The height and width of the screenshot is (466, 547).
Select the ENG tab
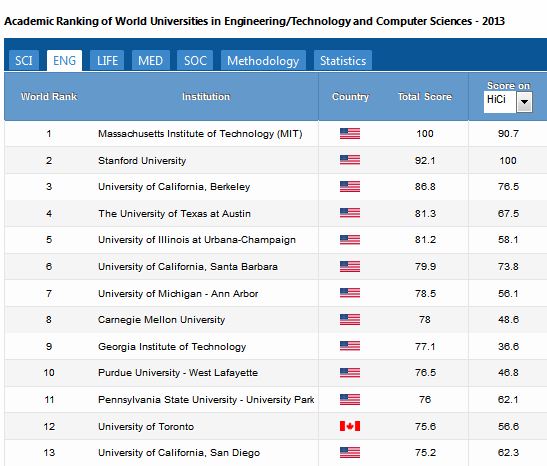tap(64, 61)
